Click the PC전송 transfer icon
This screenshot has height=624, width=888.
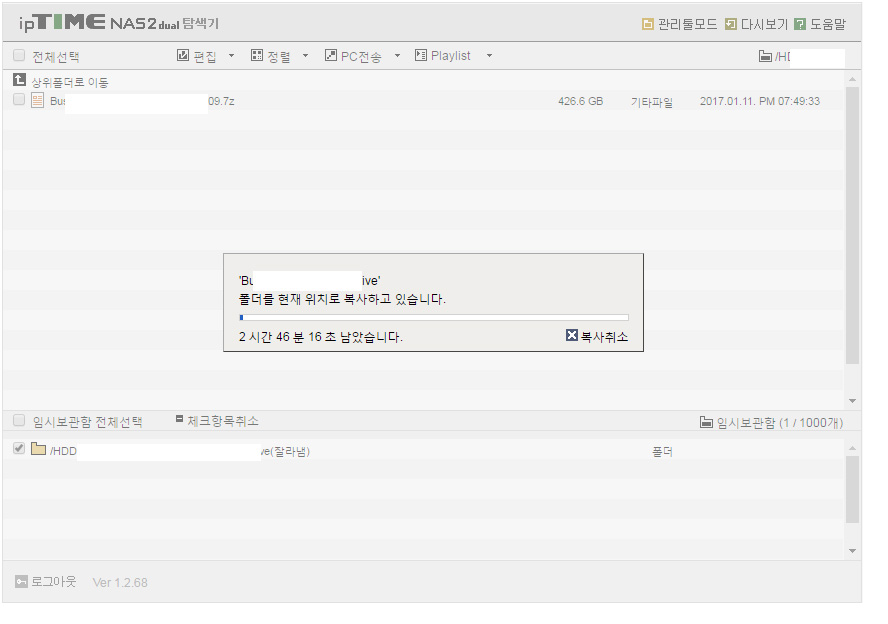pyautogui.click(x=331, y=55)
